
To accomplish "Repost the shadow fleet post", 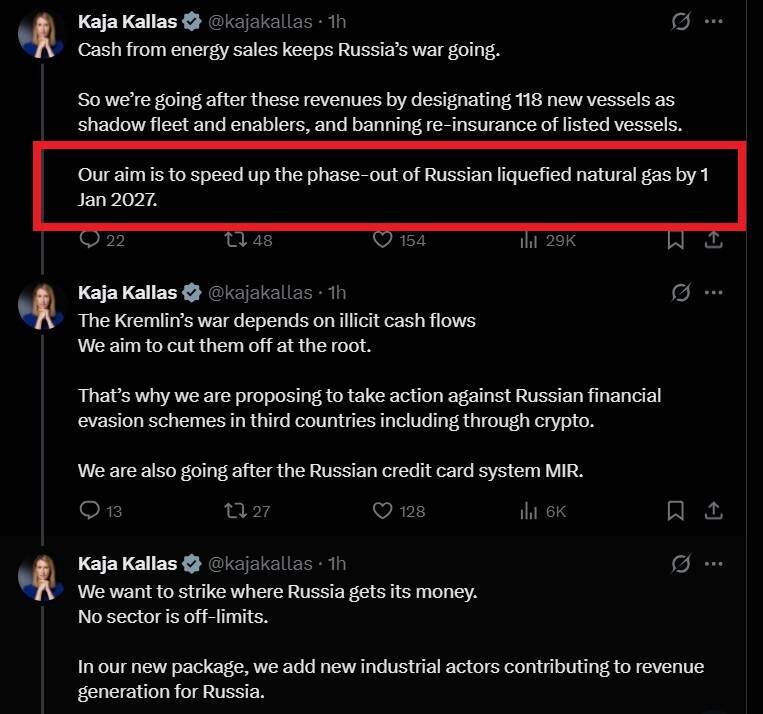I will pos(236,240).
